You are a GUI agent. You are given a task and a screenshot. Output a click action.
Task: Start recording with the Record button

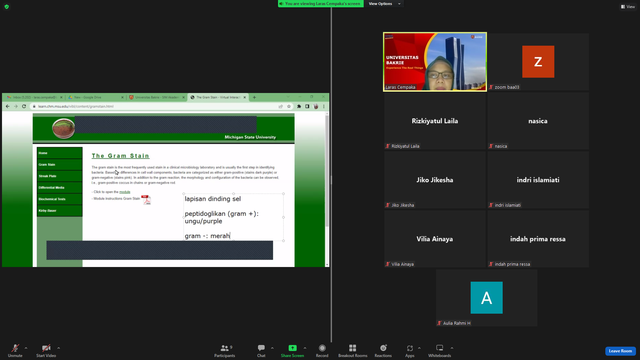click(322, 350)
